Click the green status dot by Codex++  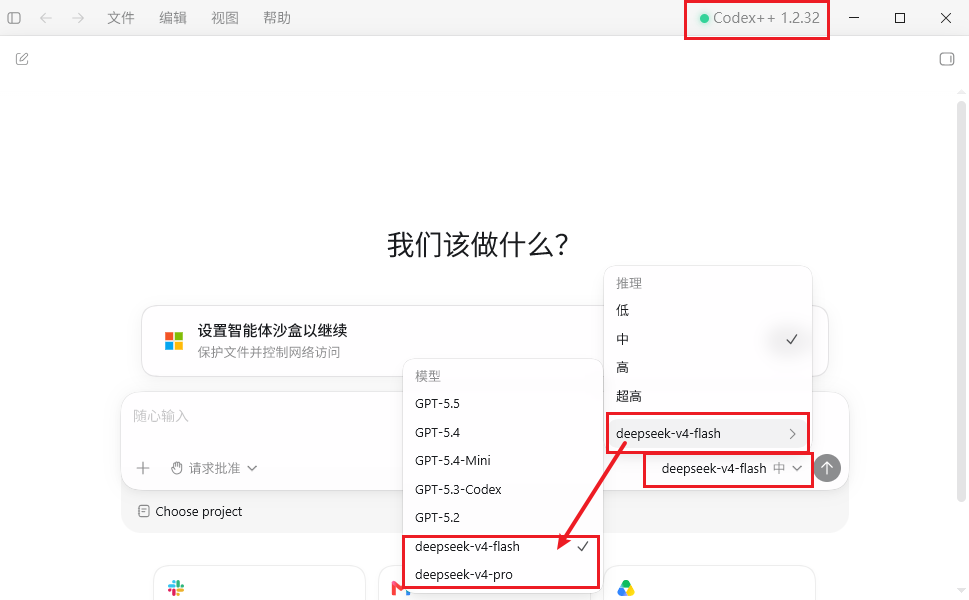(704, 19)
